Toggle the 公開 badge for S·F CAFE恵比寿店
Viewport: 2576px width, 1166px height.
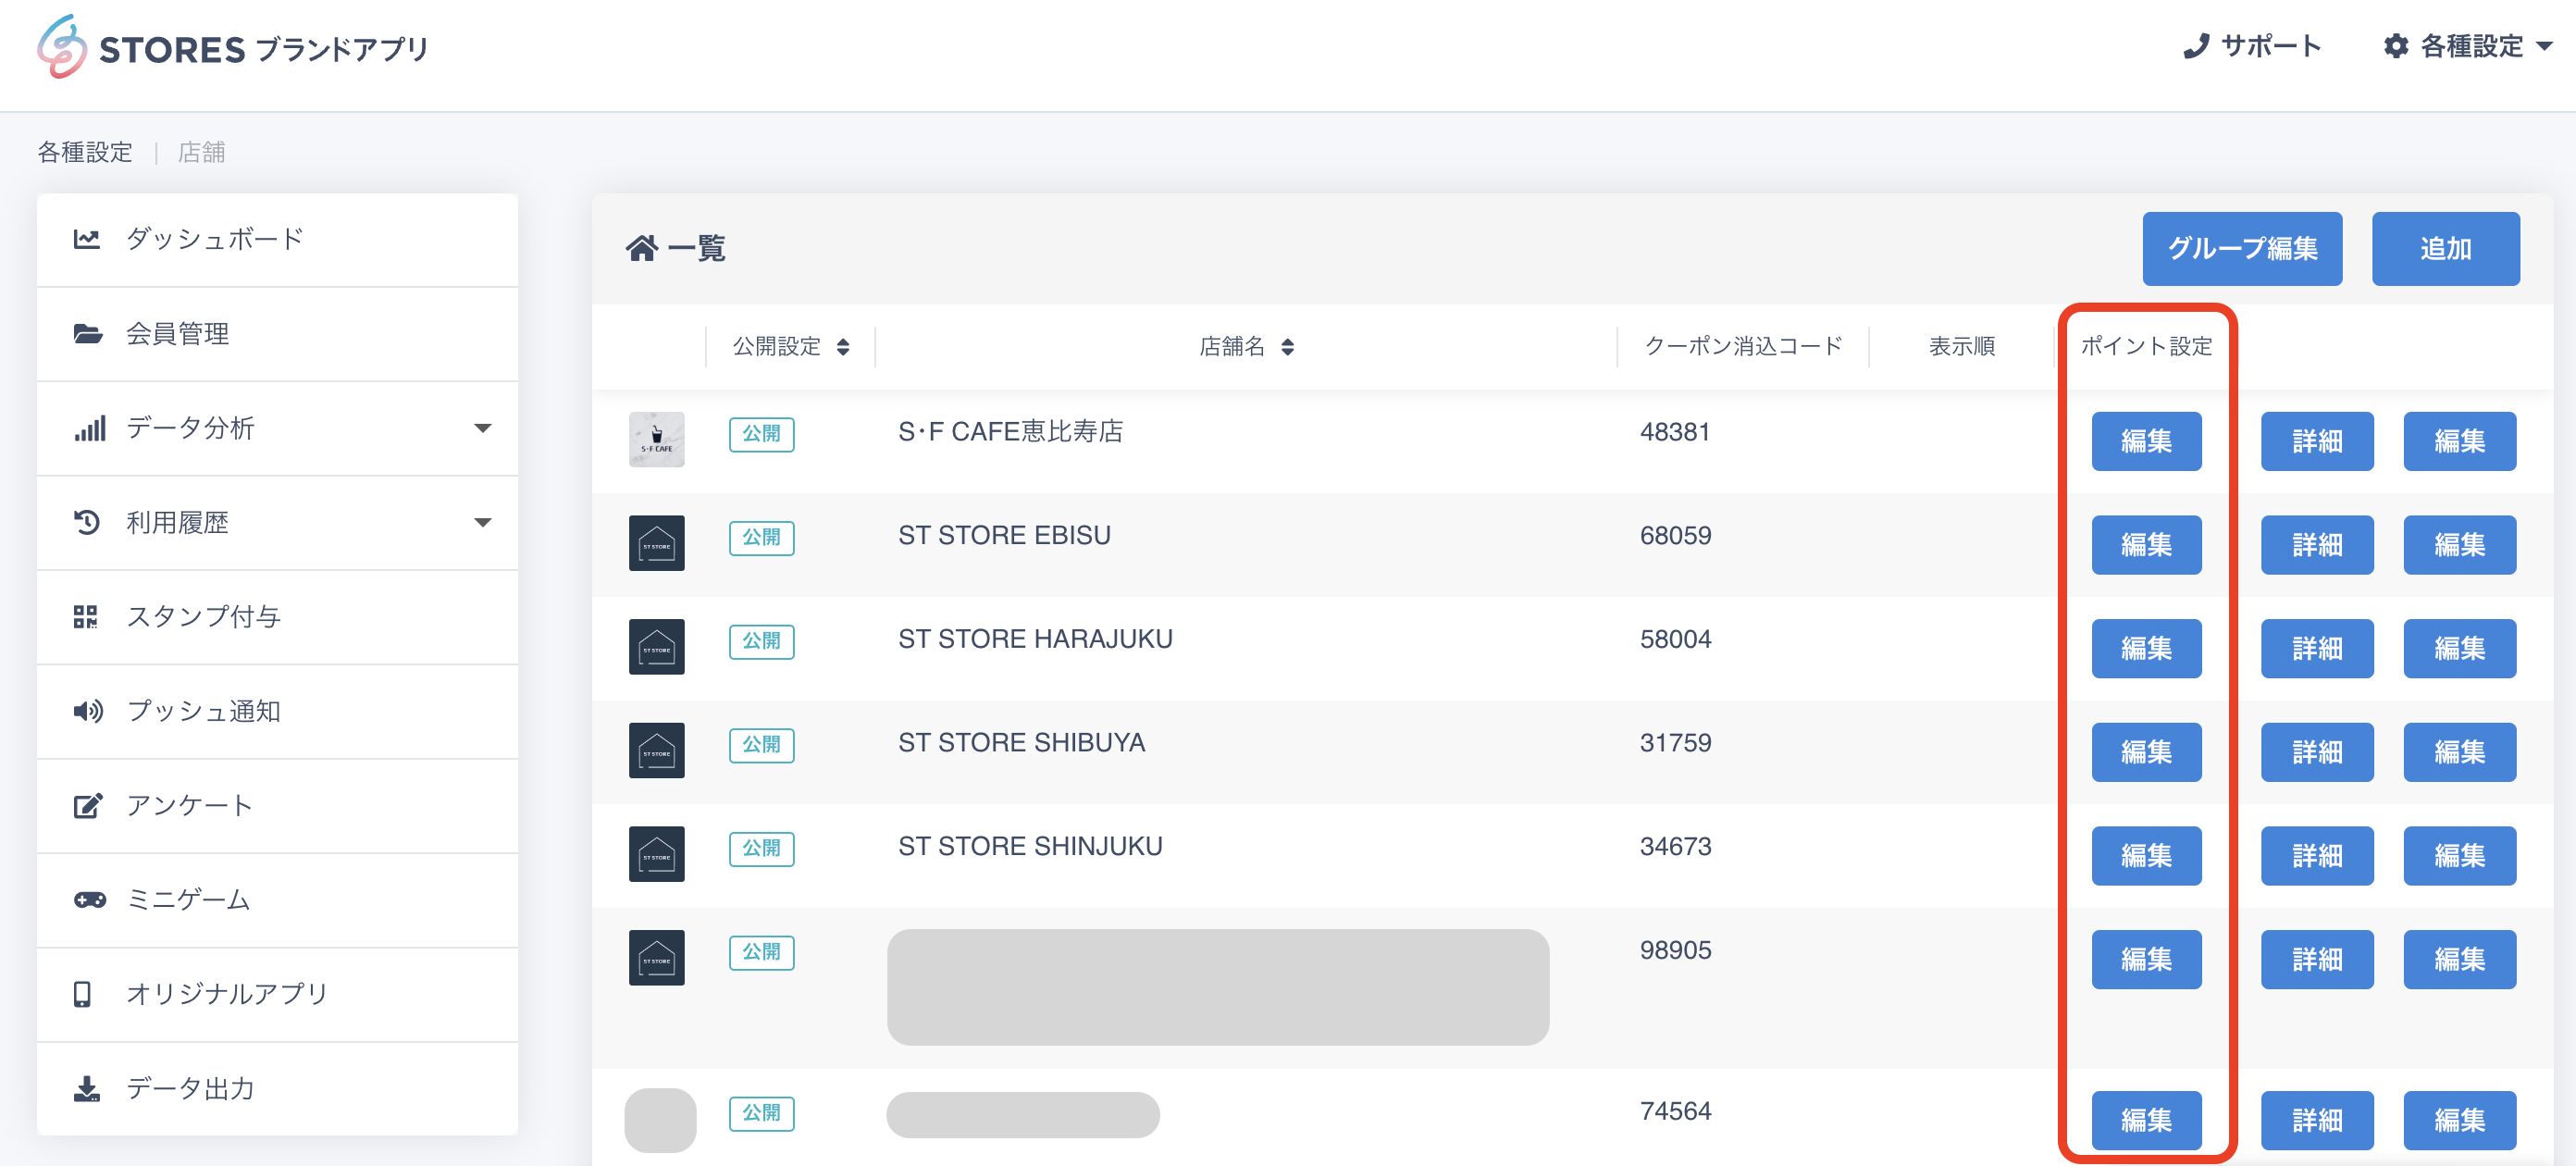coord(761,434)
